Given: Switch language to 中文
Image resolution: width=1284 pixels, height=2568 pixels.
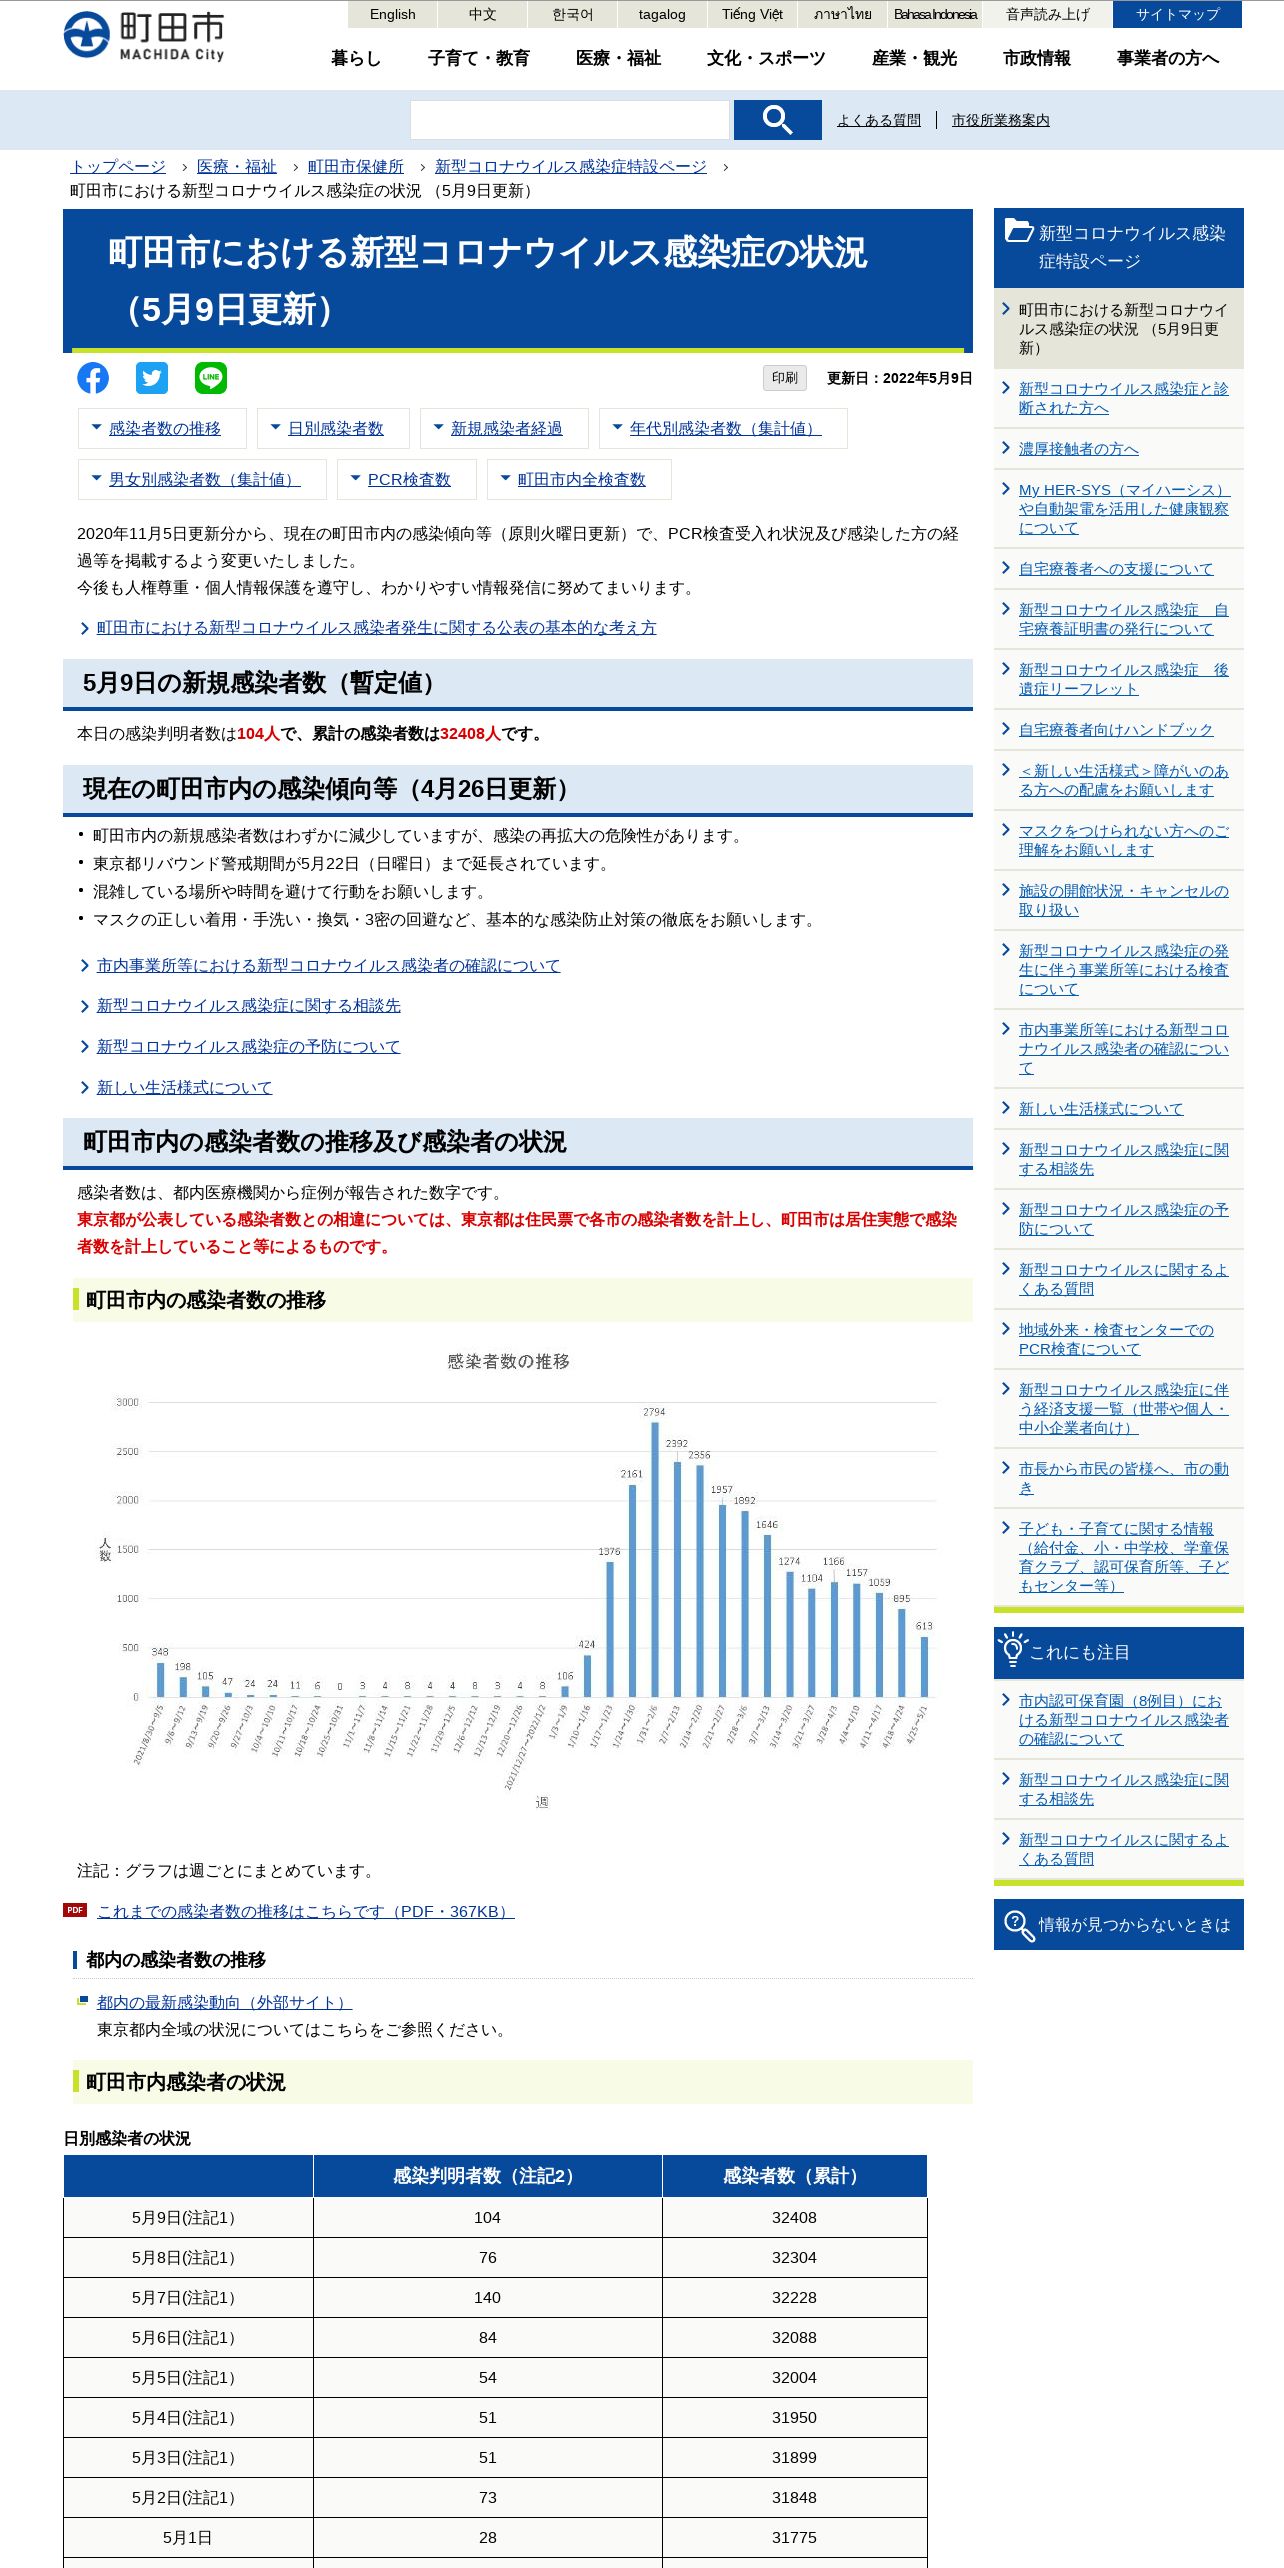Looking at the screenshot, I should coord(482,14).
